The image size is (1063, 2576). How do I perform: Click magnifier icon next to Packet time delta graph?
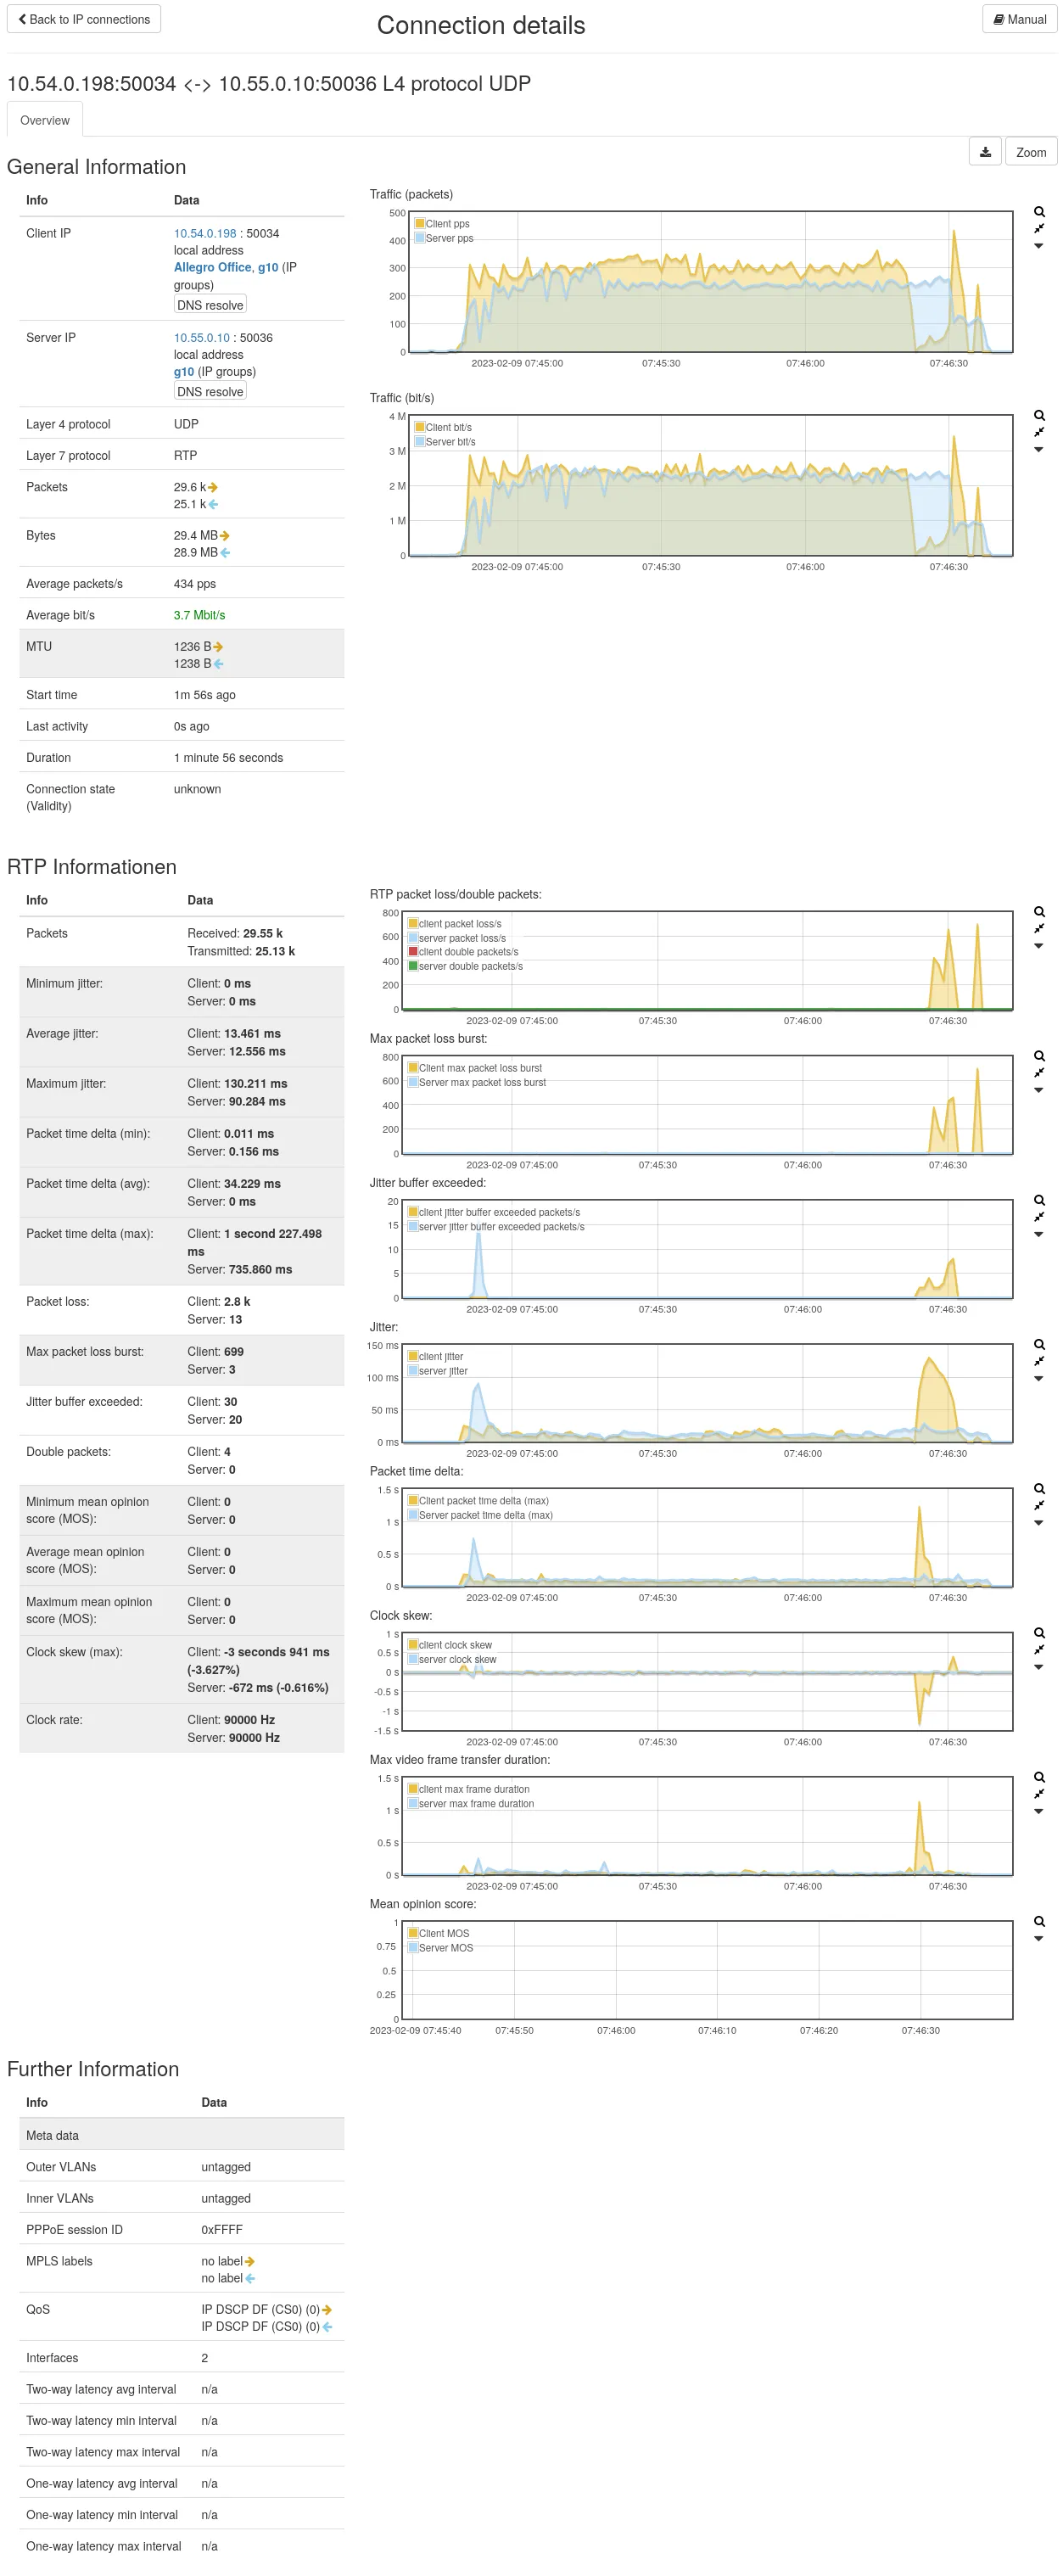(1039, 1488)
